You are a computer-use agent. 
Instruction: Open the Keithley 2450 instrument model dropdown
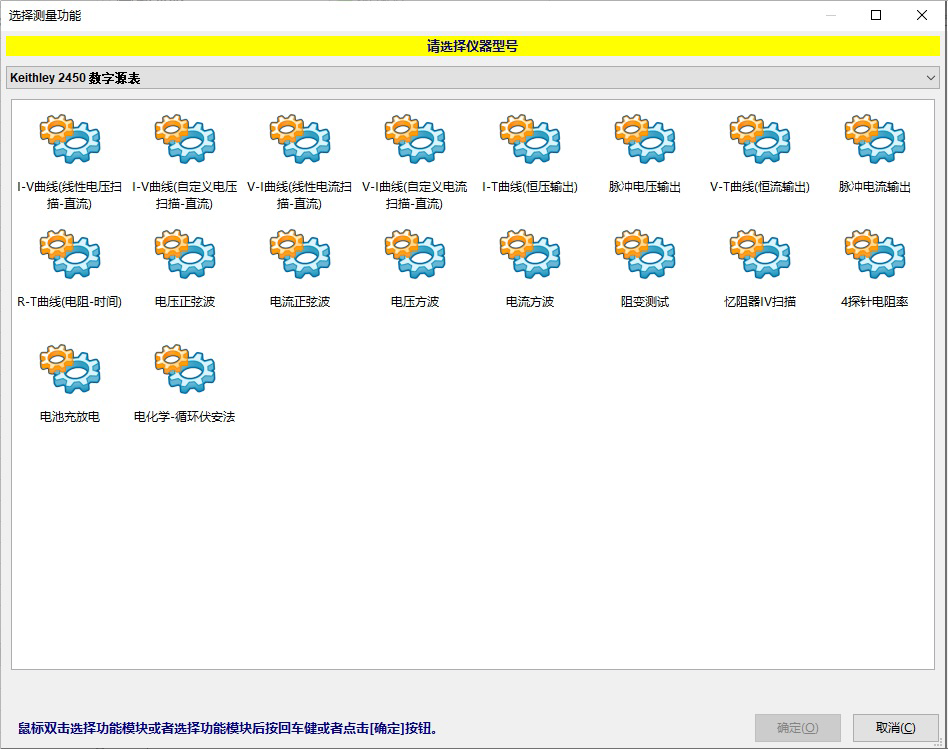coord(473,78)
